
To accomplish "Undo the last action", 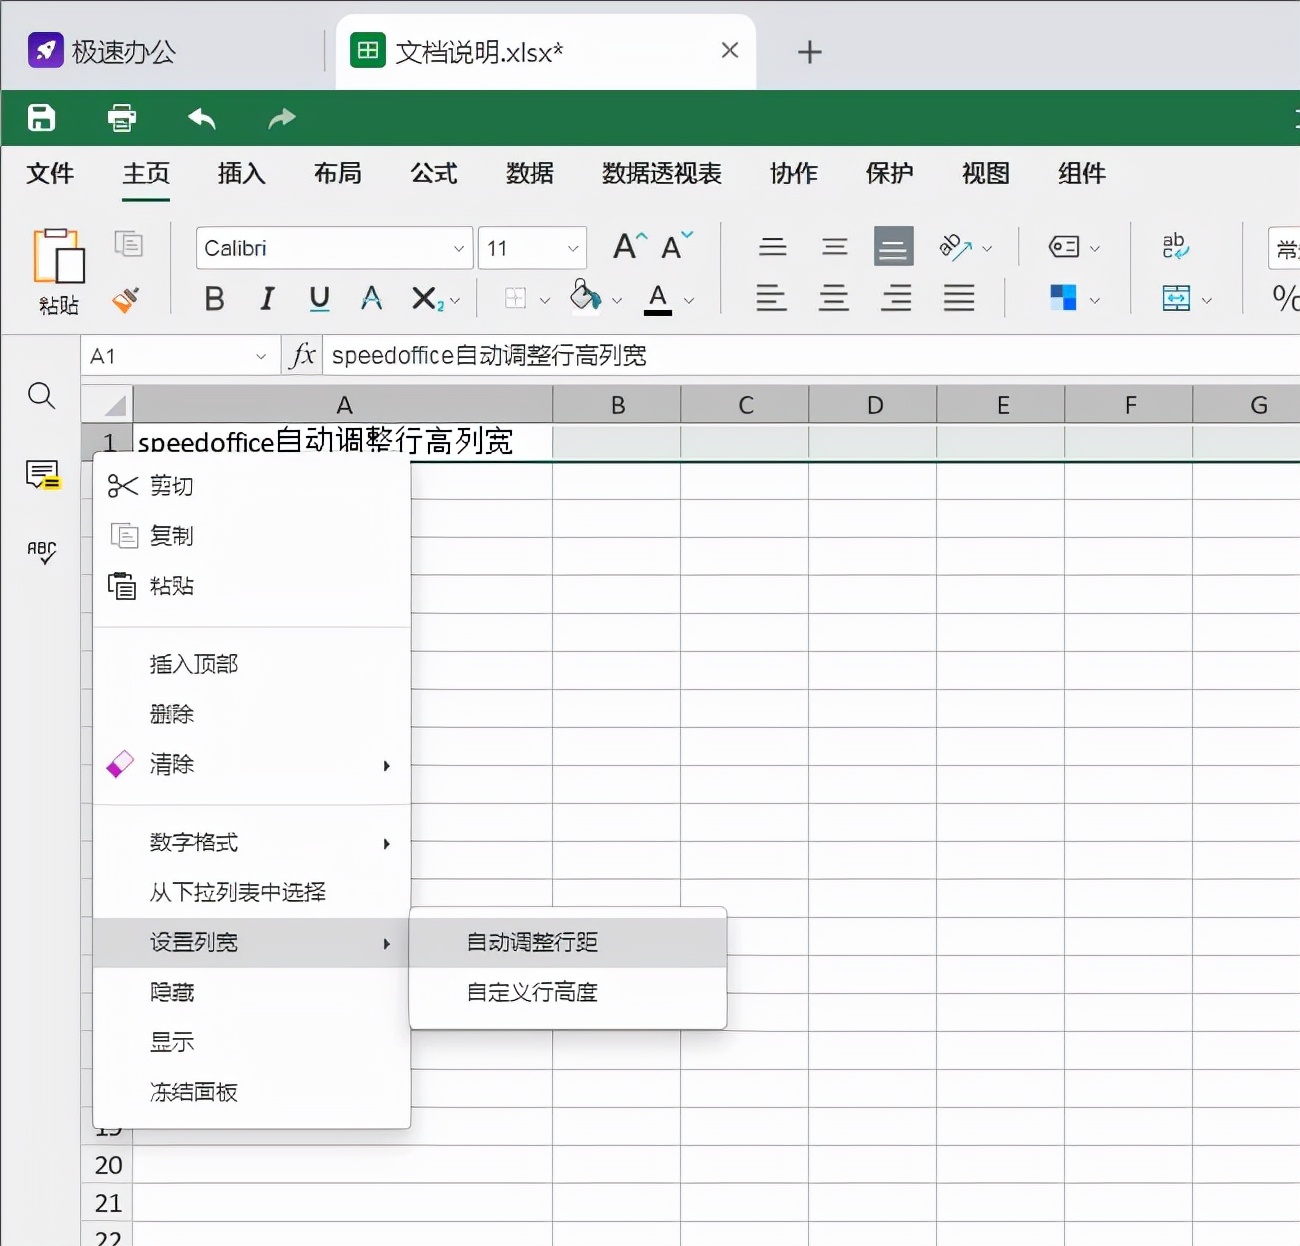I will tap(202, 118).
